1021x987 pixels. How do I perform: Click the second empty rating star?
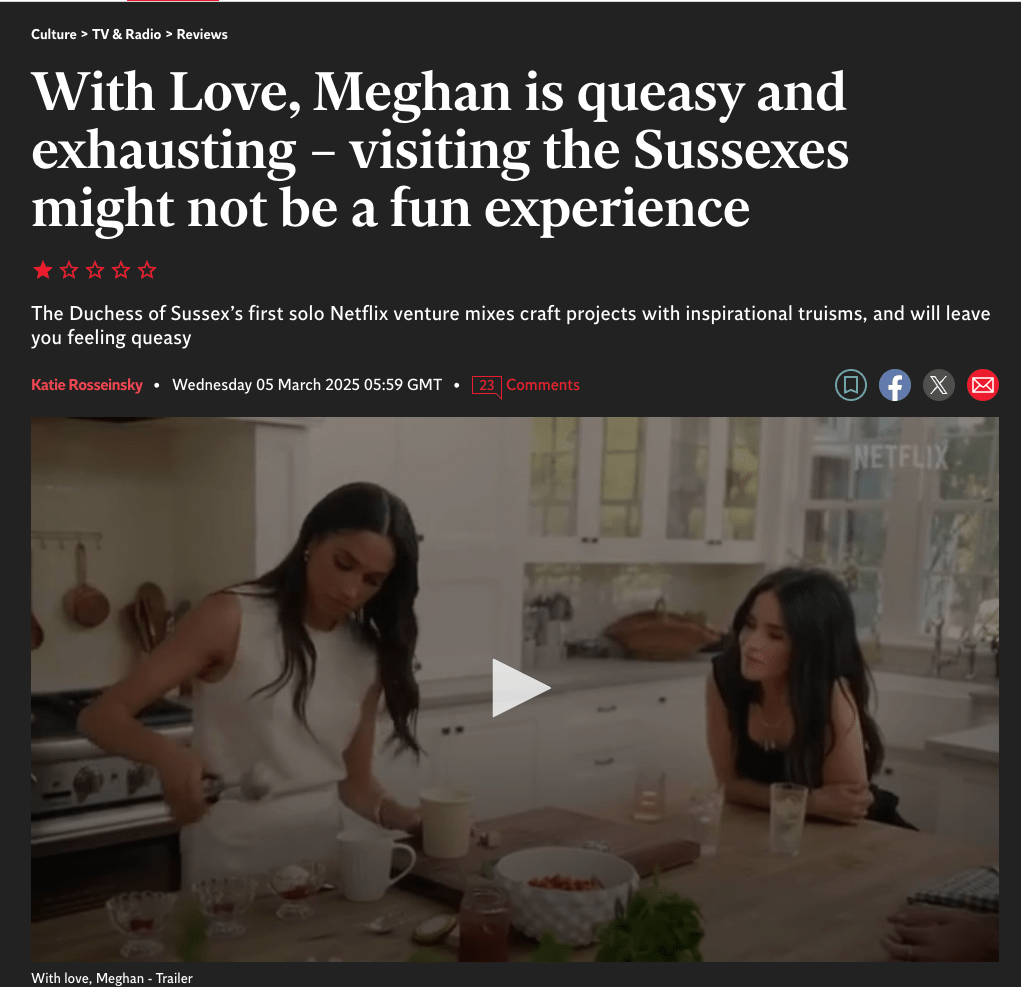pos(69,270)
